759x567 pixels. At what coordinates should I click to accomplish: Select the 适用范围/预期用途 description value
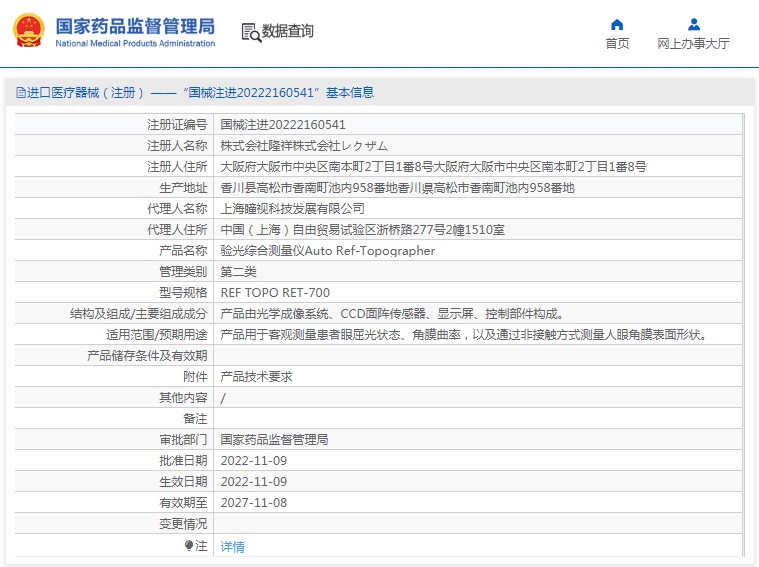[x=465, y=335]
